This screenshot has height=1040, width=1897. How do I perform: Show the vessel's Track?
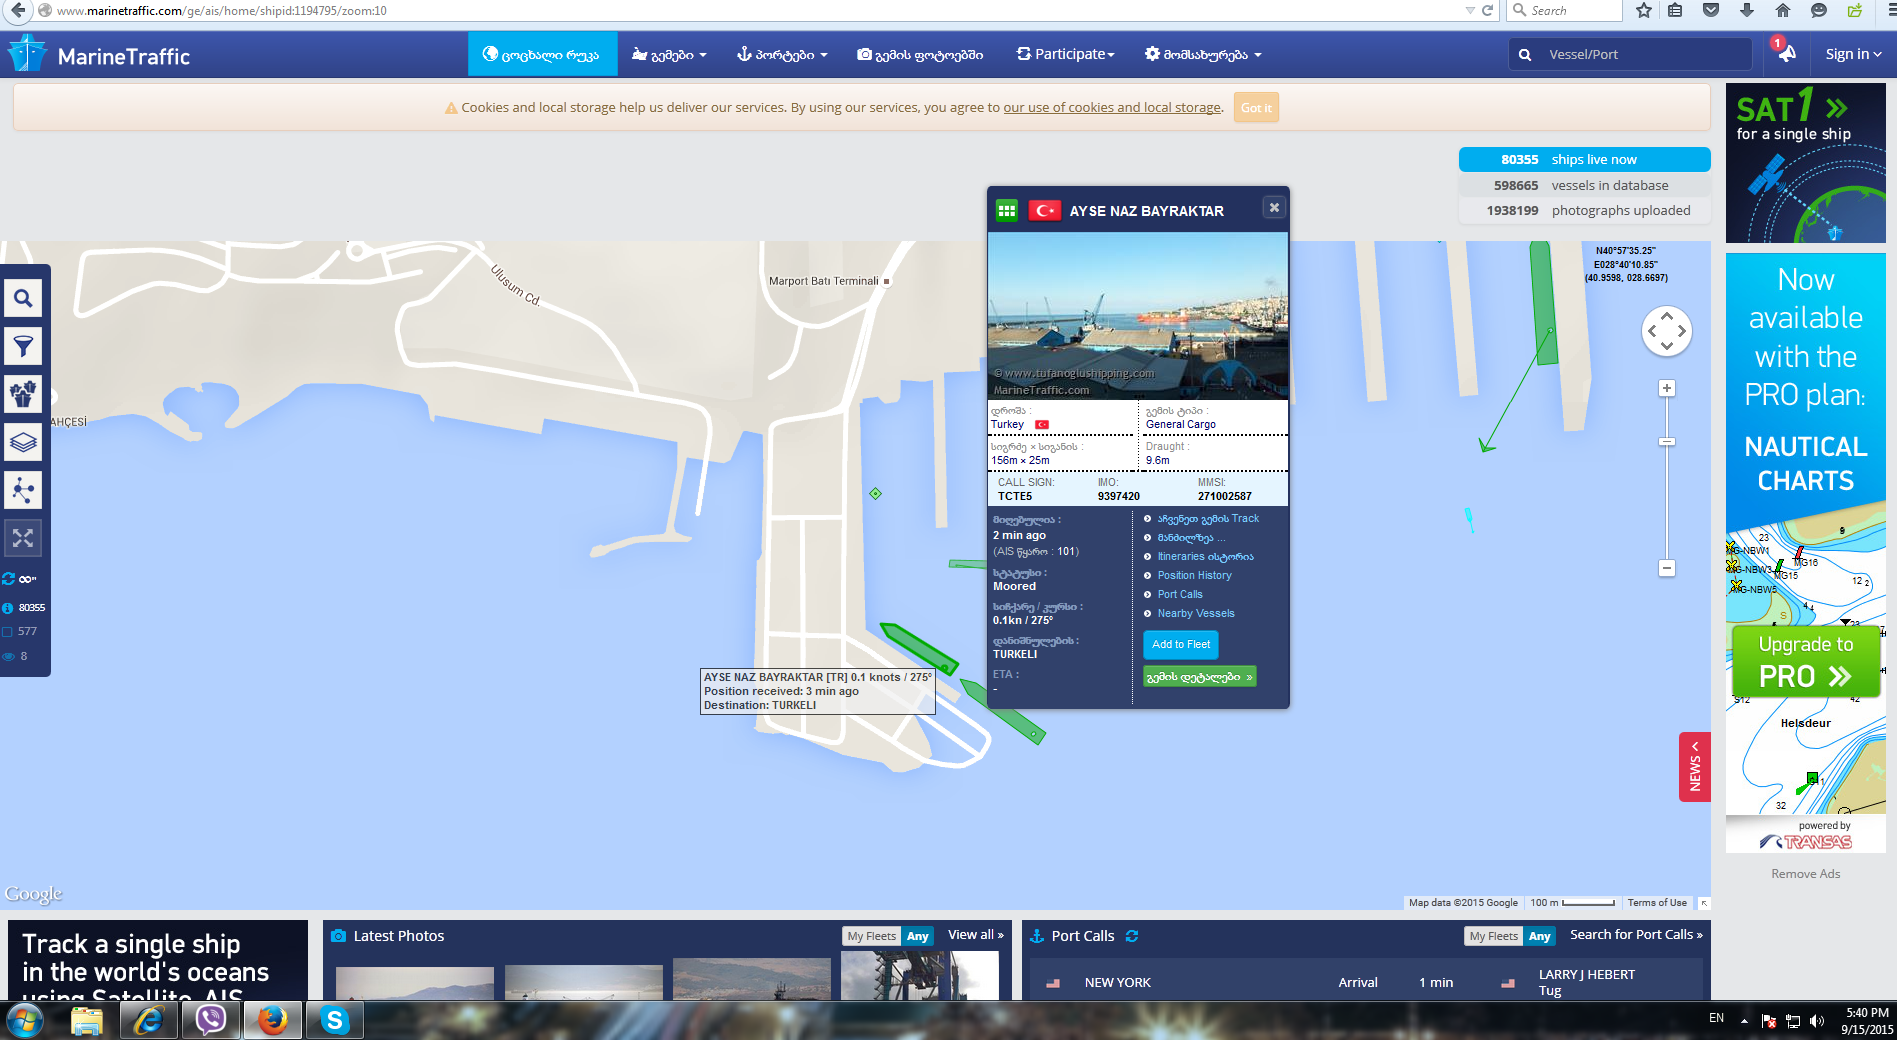pyautogui.click(x=1208, y=519)
